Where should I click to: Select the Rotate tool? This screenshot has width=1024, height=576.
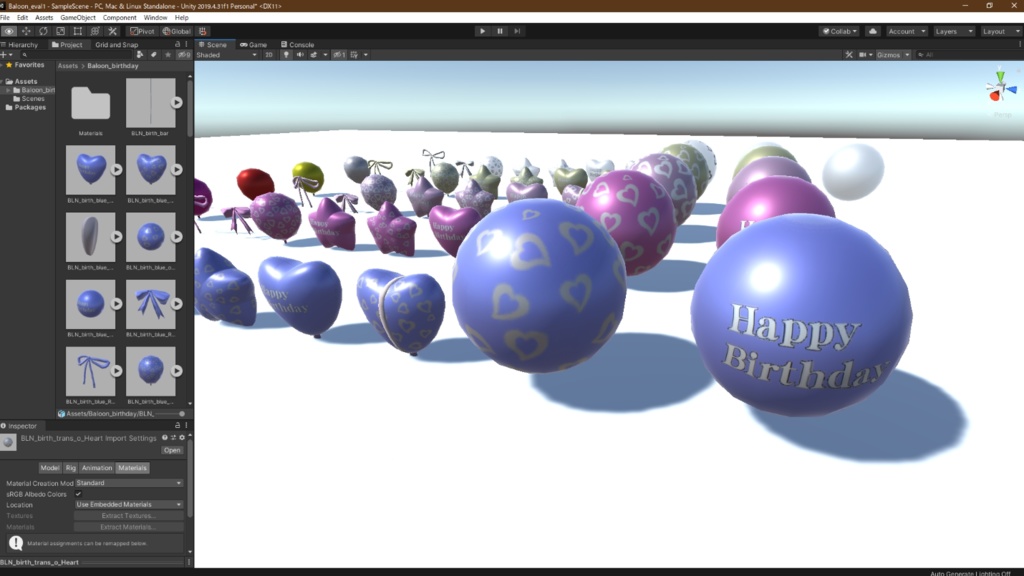[43, 31]
